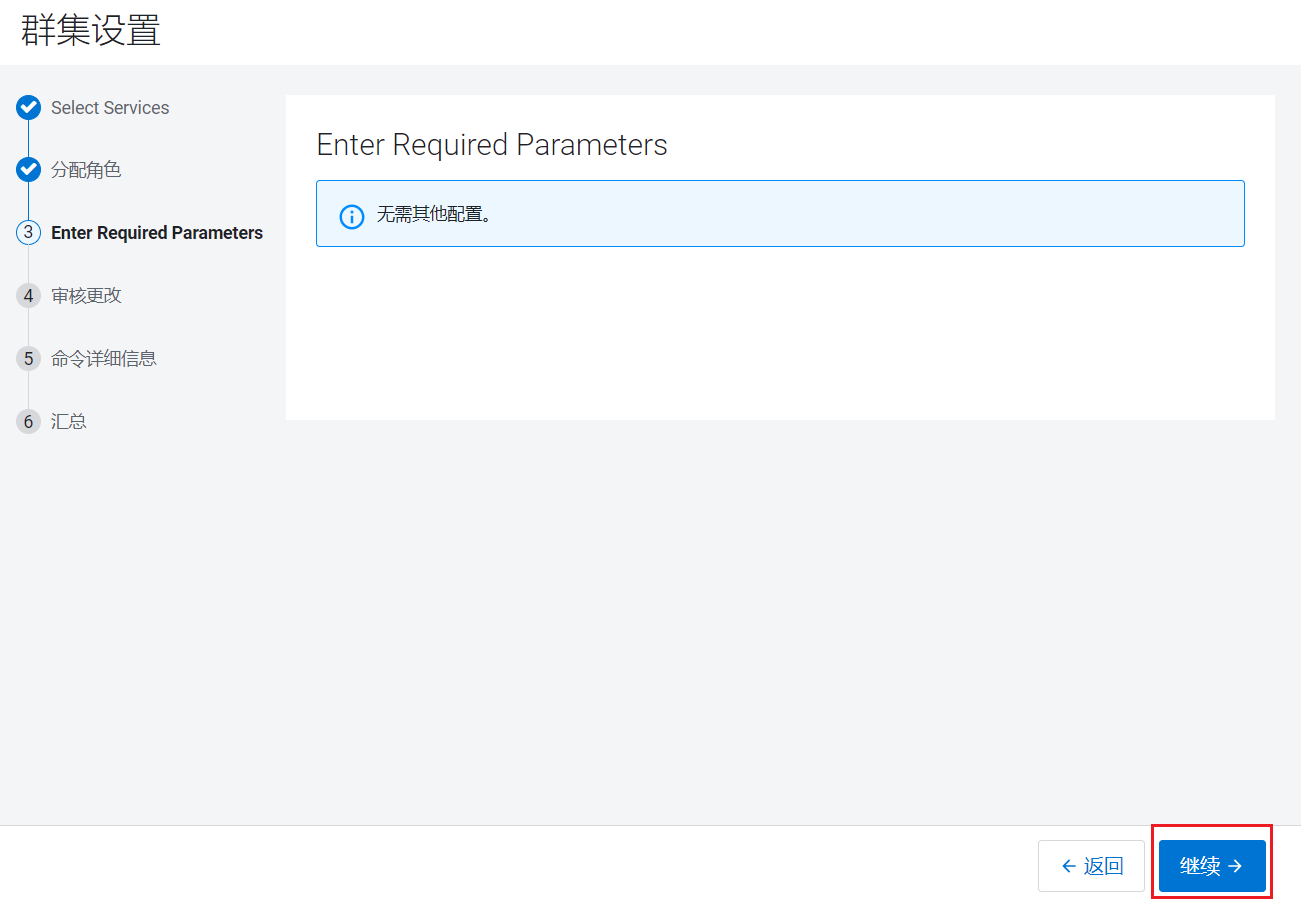Click the step 5 circle number icon
Image resolution: width=1301 pixels, height=901 pixels.
coord(28,358)
